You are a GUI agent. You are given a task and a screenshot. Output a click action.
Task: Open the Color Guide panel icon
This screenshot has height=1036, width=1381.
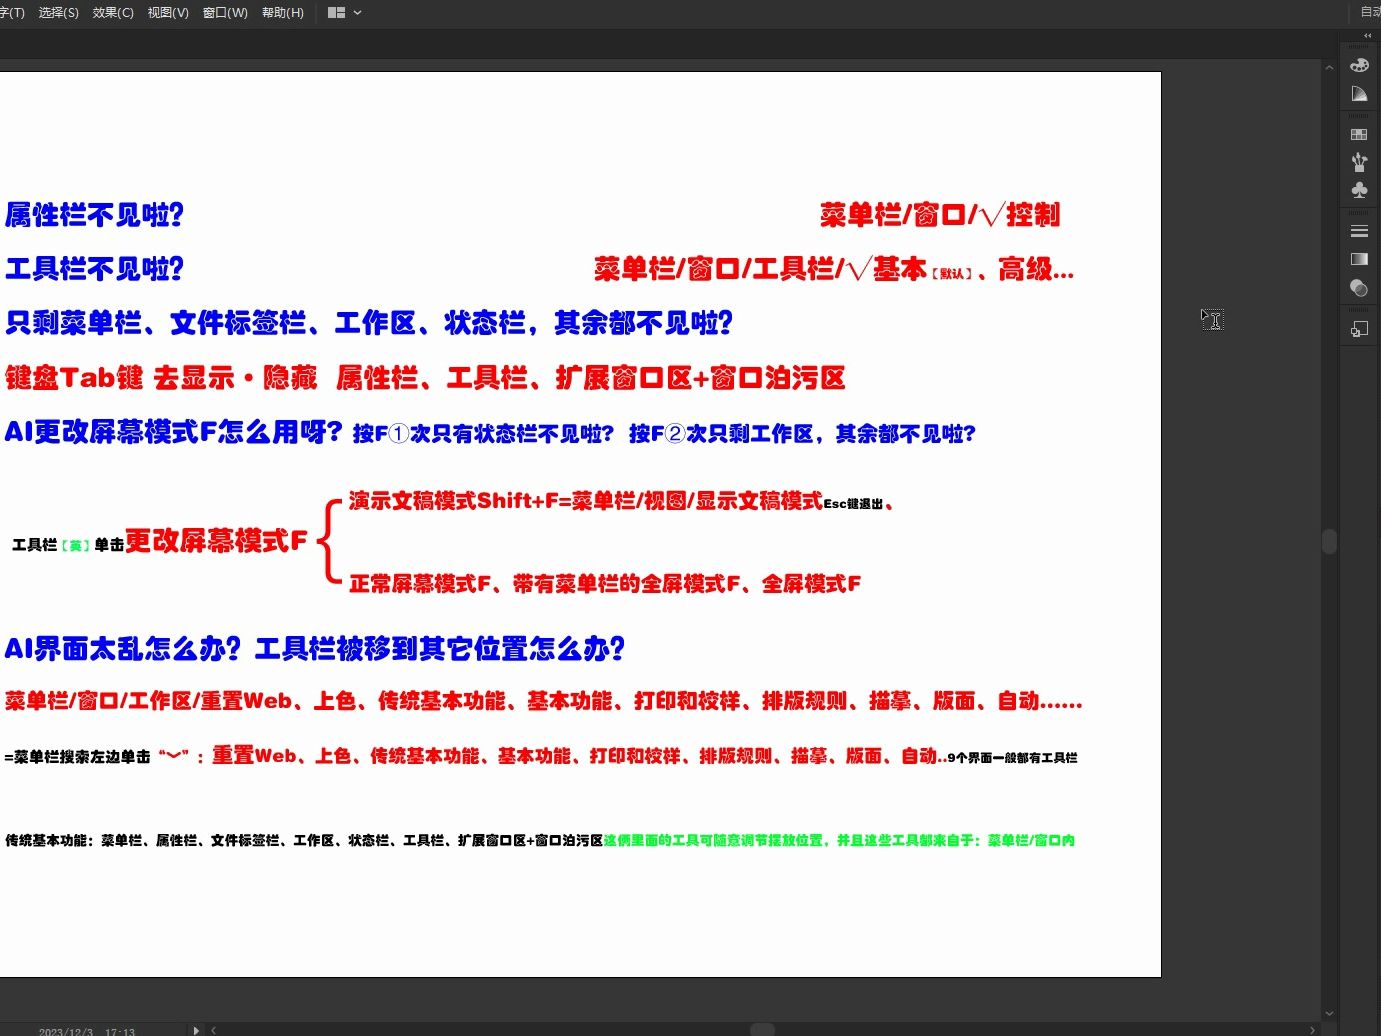[x=1359, y=93]
